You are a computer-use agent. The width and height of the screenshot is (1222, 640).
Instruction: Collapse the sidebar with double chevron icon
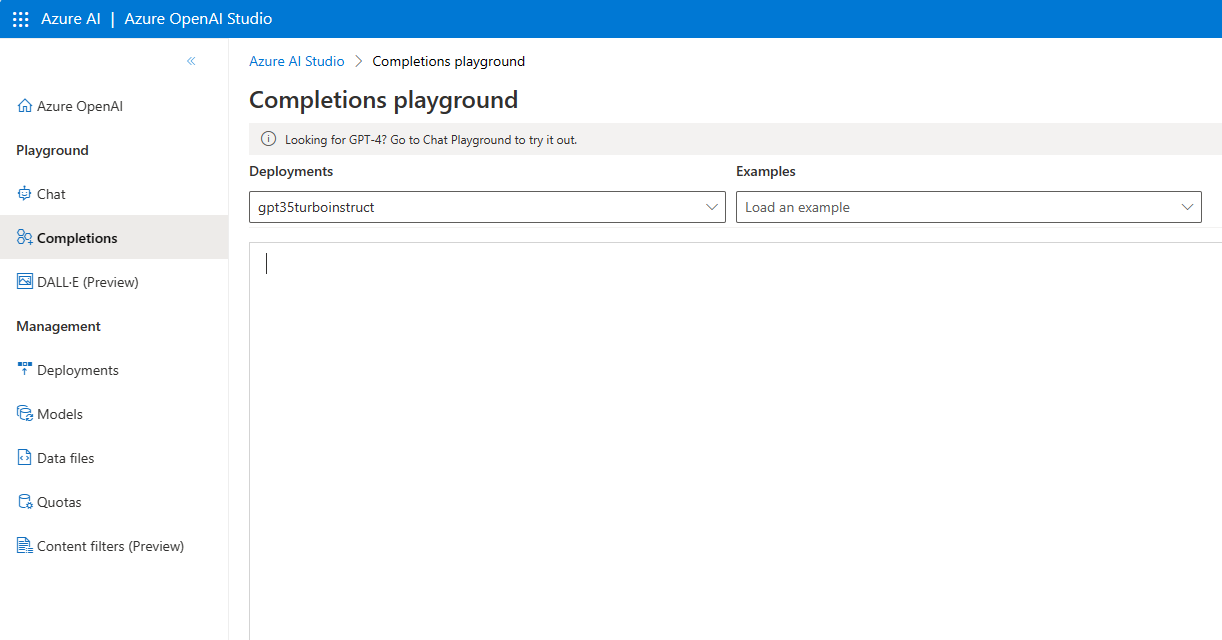[x=191, y=61]
